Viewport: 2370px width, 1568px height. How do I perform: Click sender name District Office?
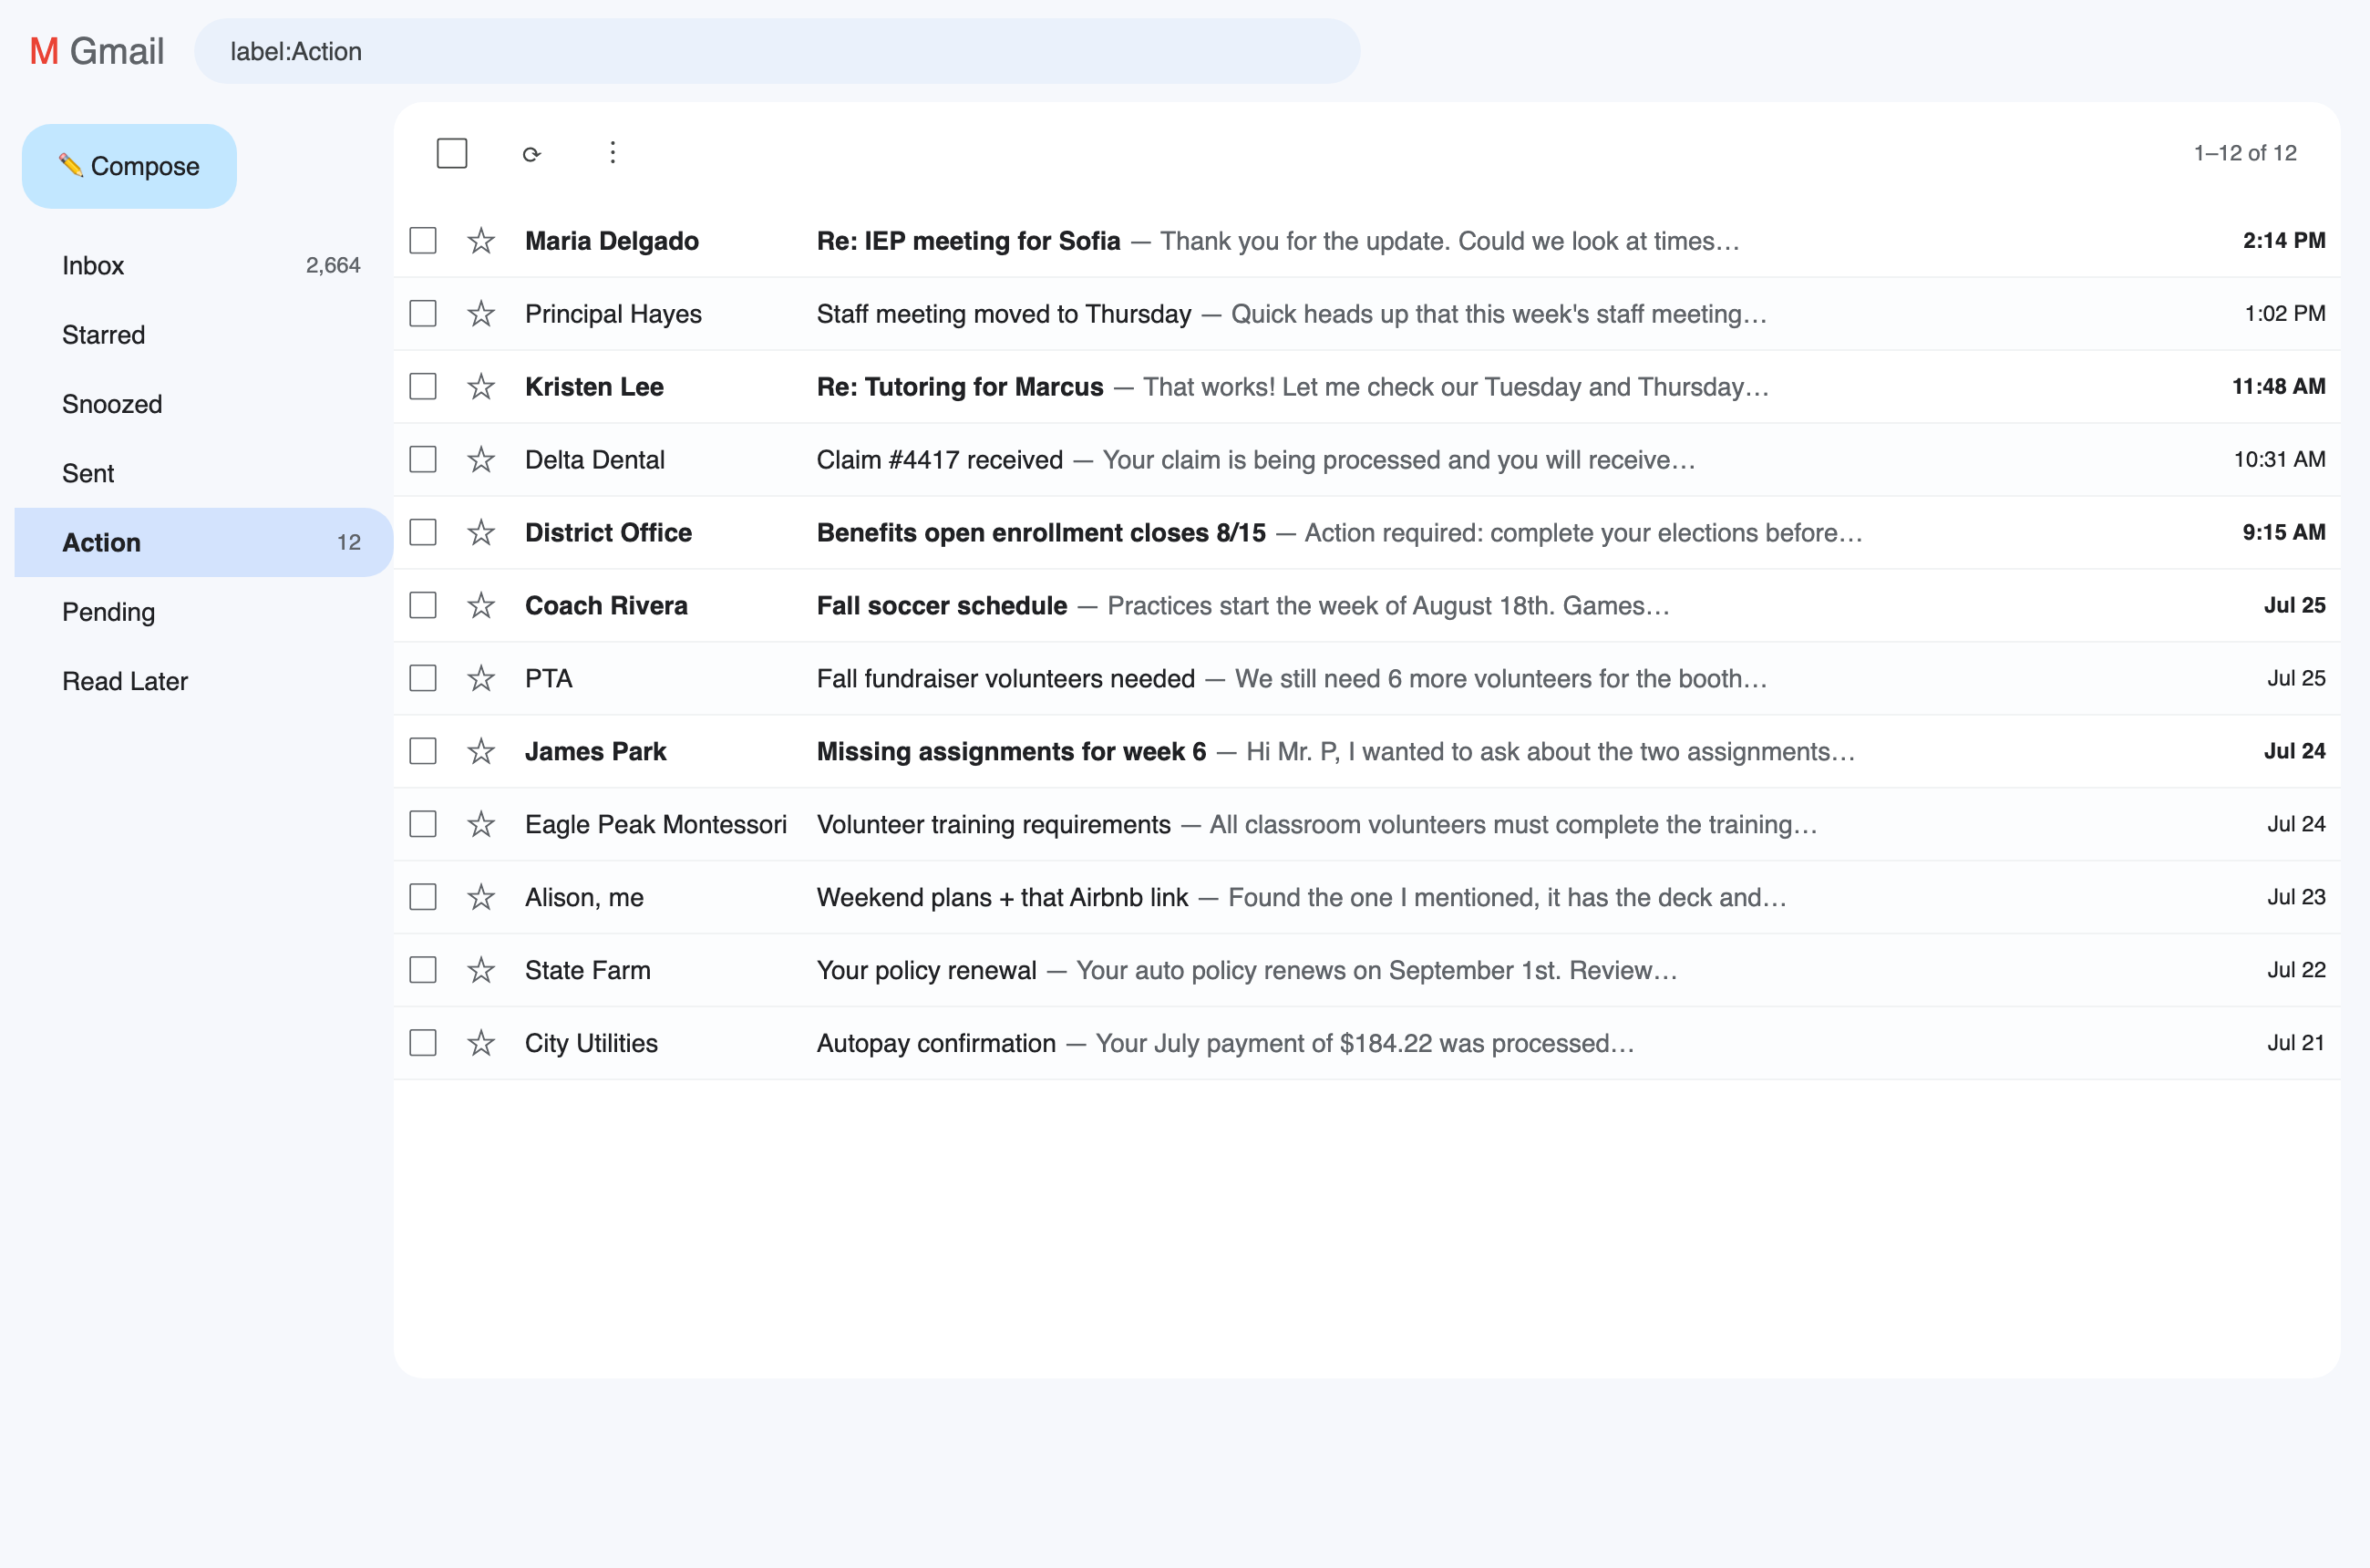[608, 533]
